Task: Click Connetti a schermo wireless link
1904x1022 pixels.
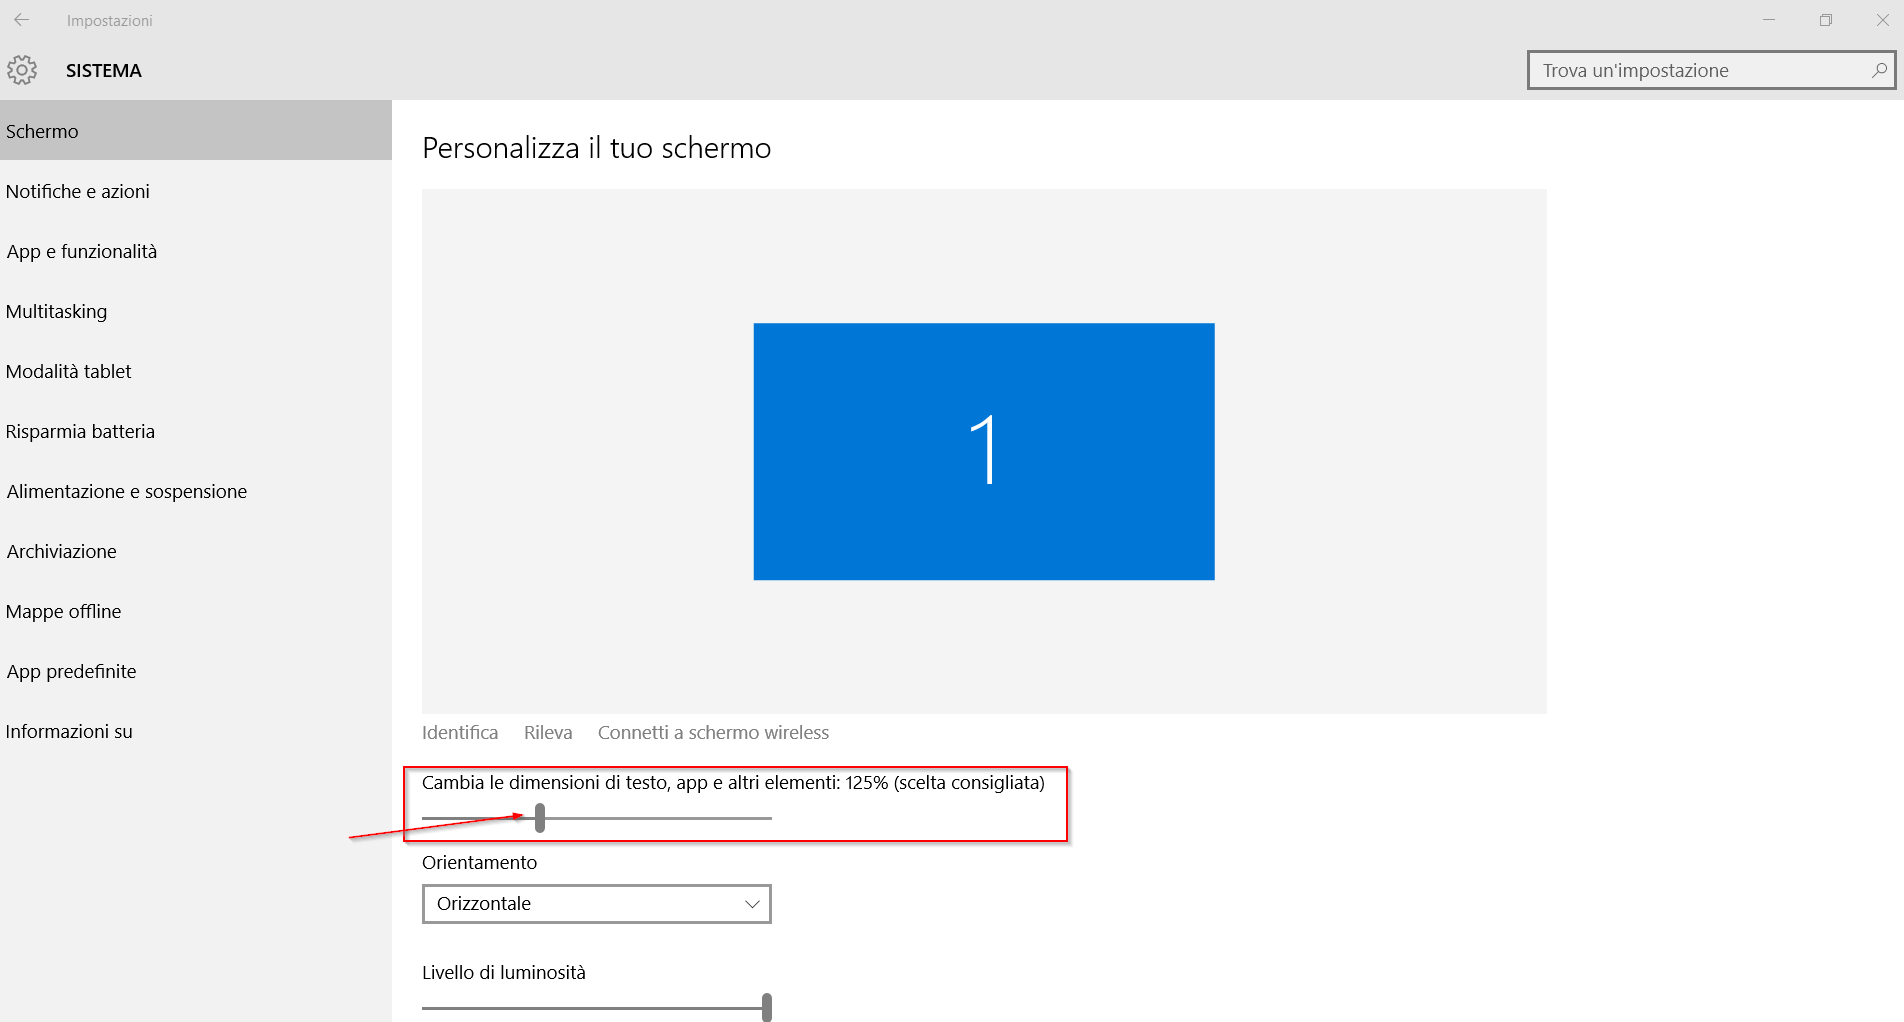Action: pyautogui.click(x=713, y=732)
